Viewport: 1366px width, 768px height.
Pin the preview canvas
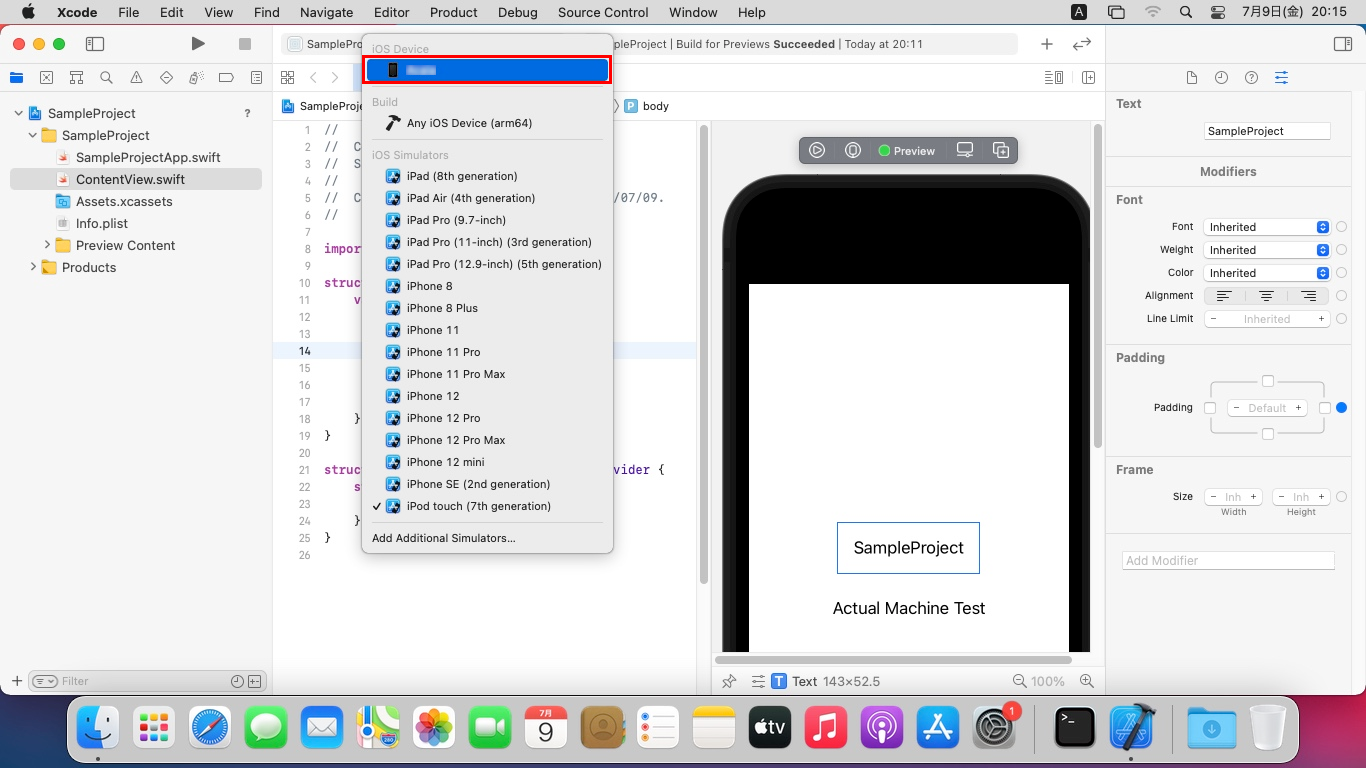729,681
